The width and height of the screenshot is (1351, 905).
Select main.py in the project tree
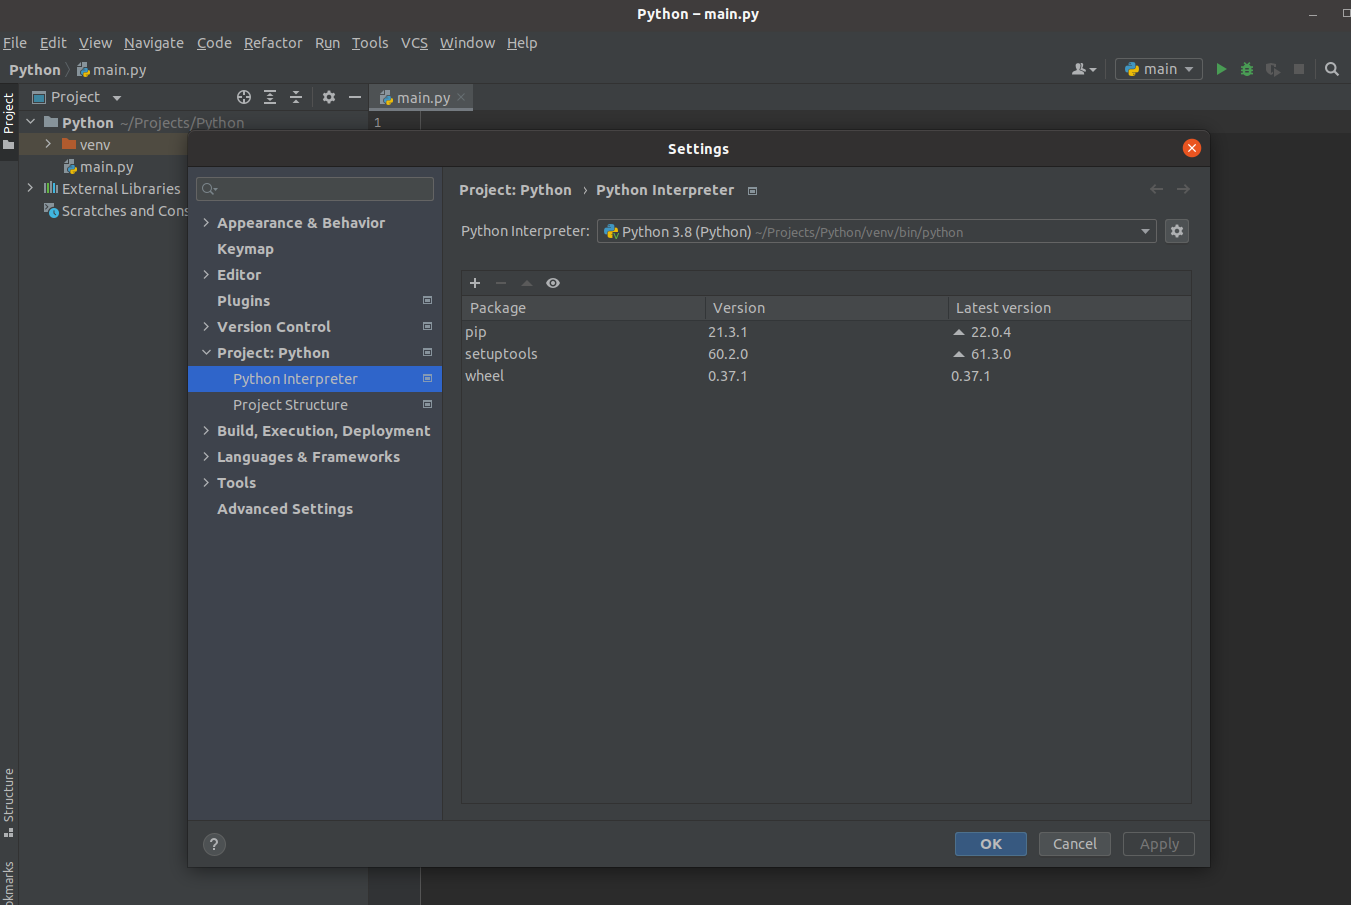[x=106, y=167]
